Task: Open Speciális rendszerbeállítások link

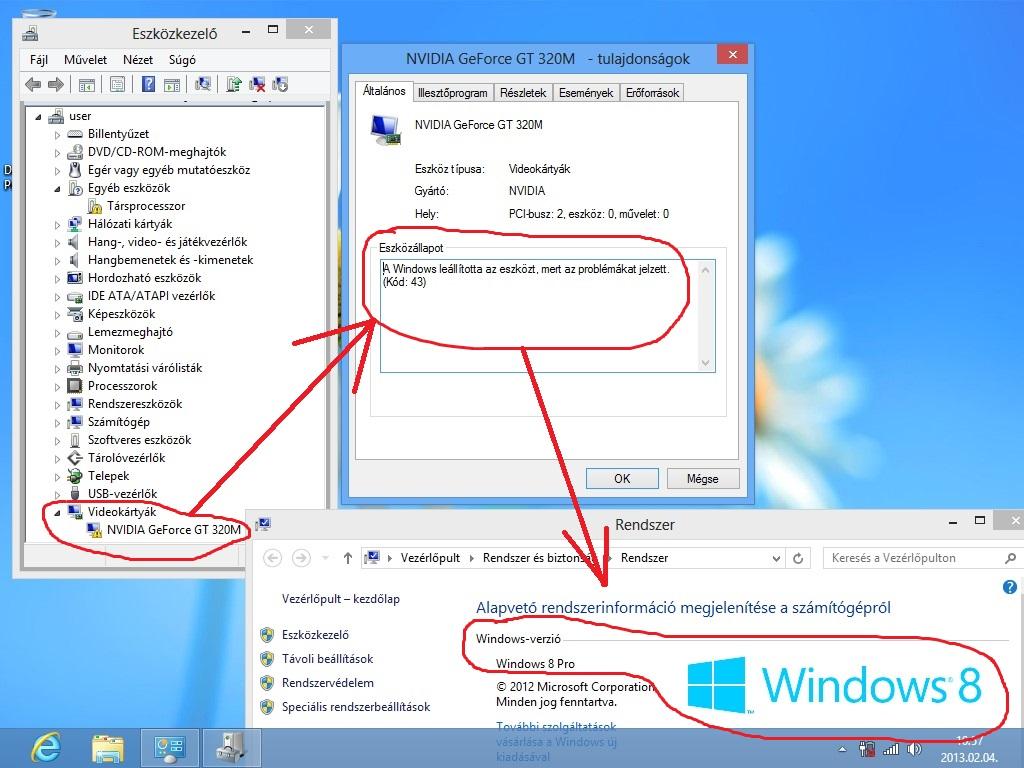Action: [356, 707]
